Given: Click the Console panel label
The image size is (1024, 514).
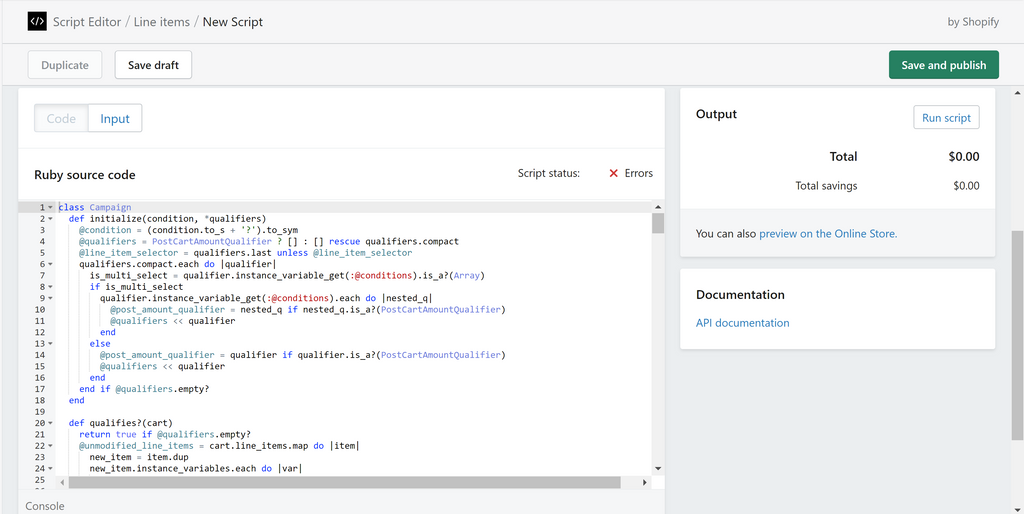Looking at the screenshot, I should tap(44, 506).
